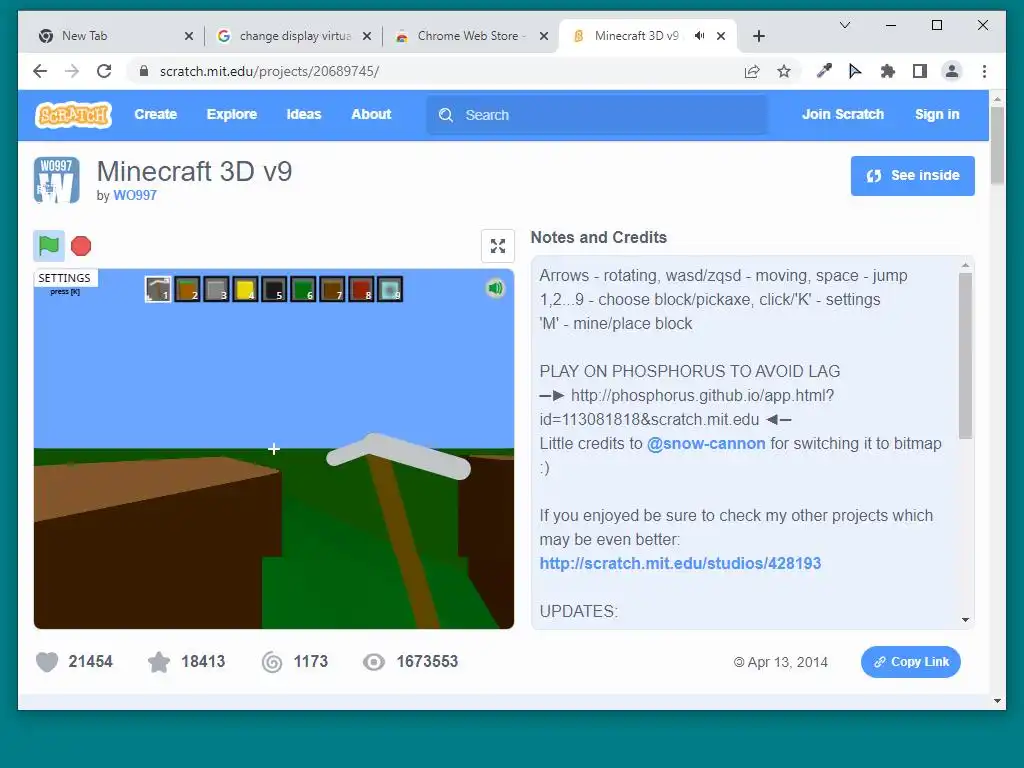Love the project with the heart icon

point(47,662)
